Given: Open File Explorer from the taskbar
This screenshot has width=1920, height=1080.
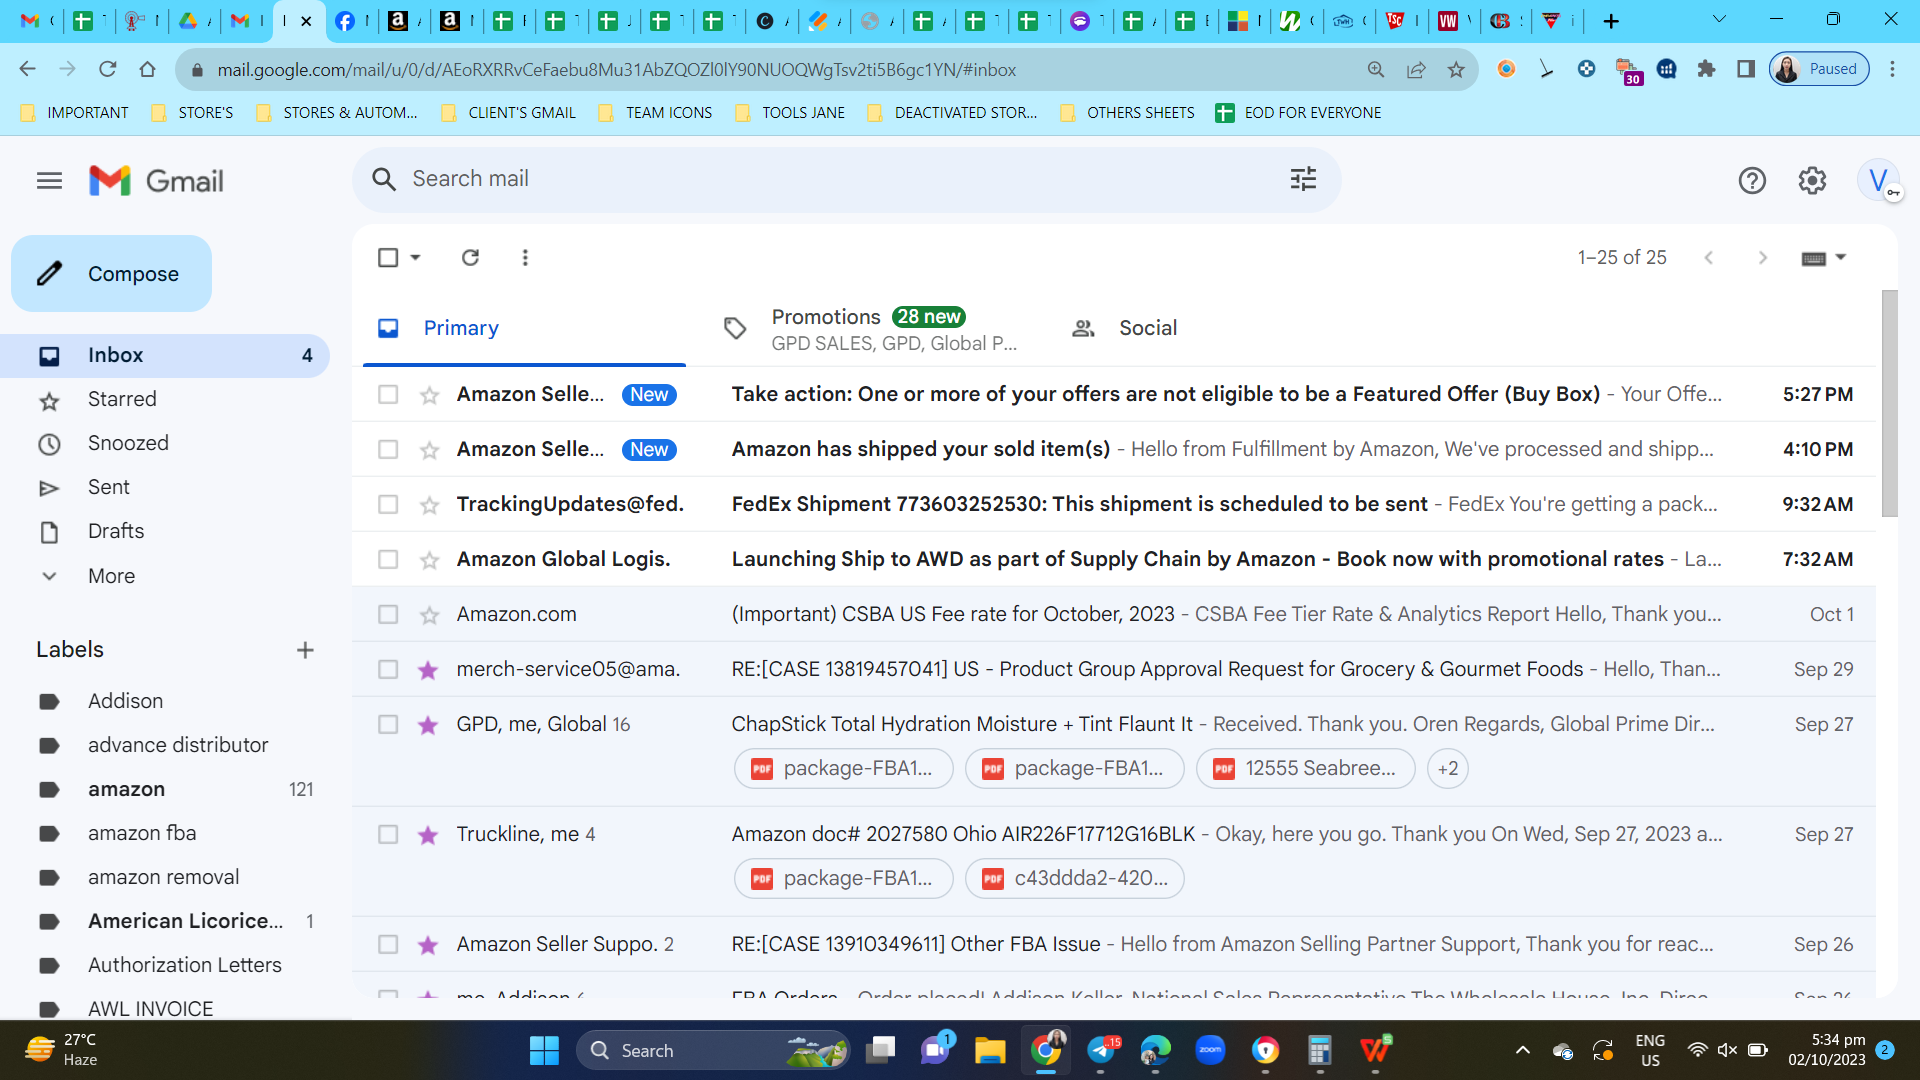Looking at the screenshot, I should (990, 1051).
